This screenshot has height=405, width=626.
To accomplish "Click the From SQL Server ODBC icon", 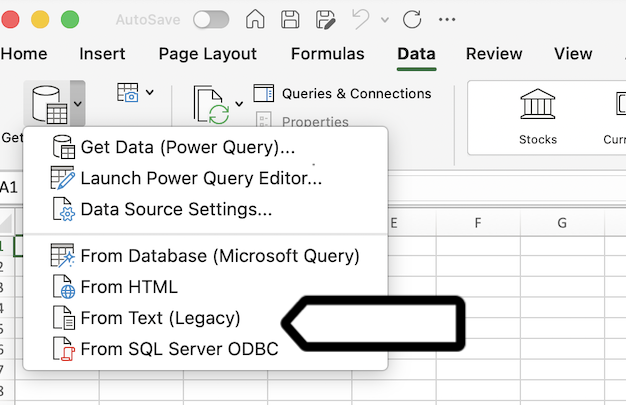I will point(64,349).
